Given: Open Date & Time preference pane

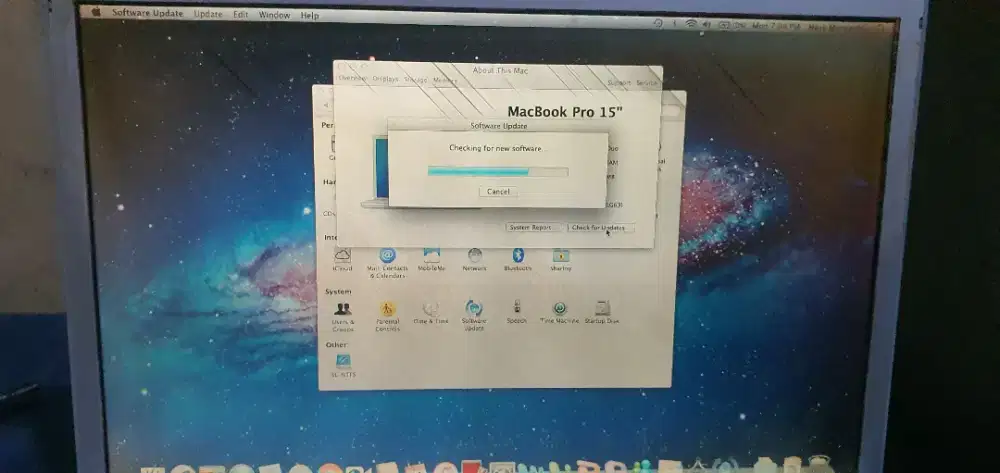Looking at the screenshot, I should [x=431, y=314].
